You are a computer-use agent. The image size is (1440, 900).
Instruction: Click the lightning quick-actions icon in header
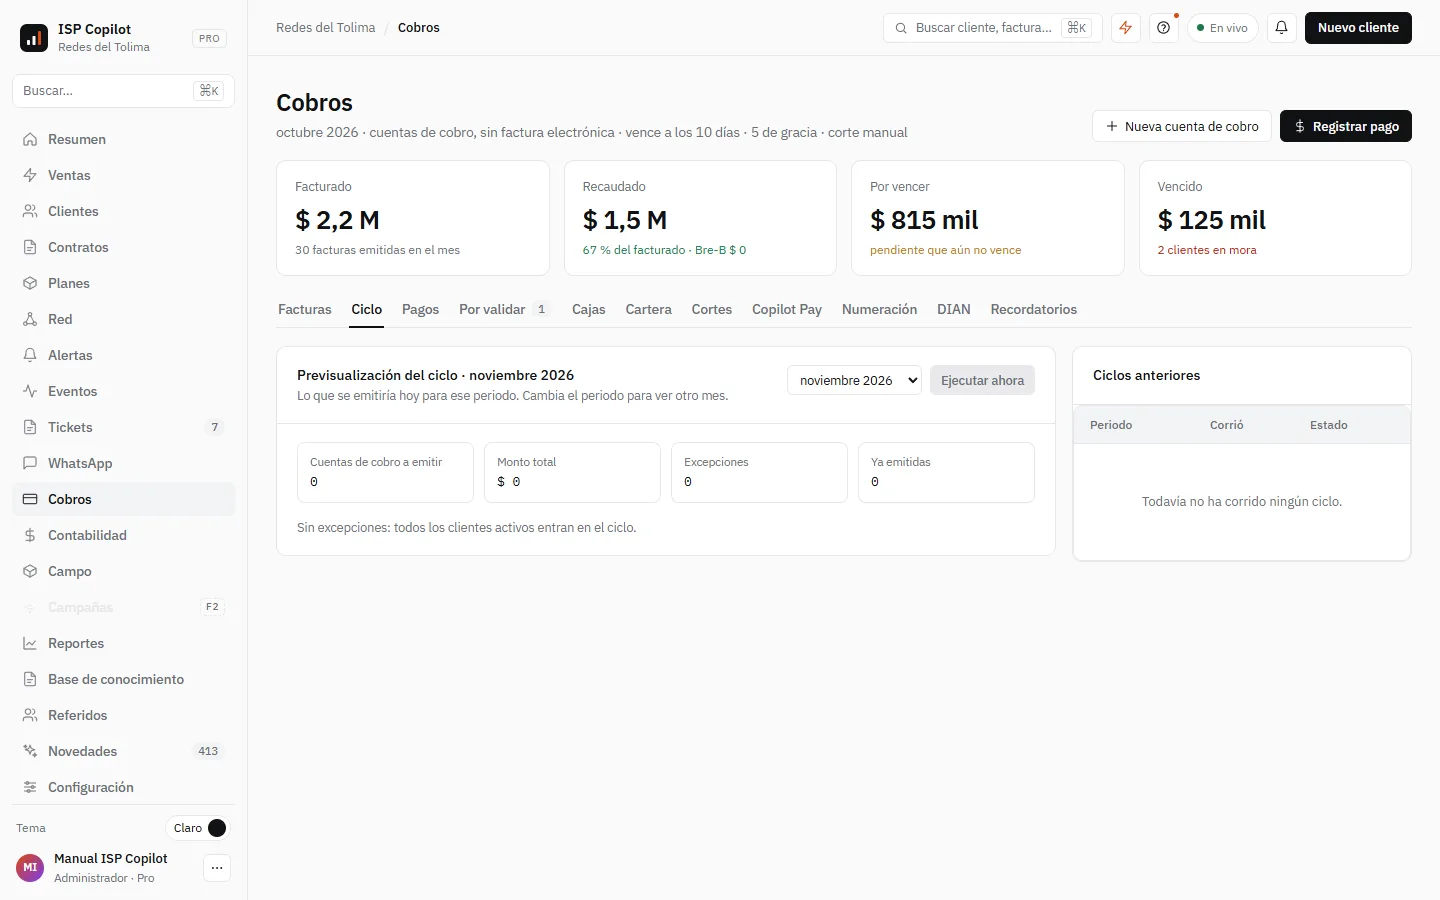[1126, 28]
